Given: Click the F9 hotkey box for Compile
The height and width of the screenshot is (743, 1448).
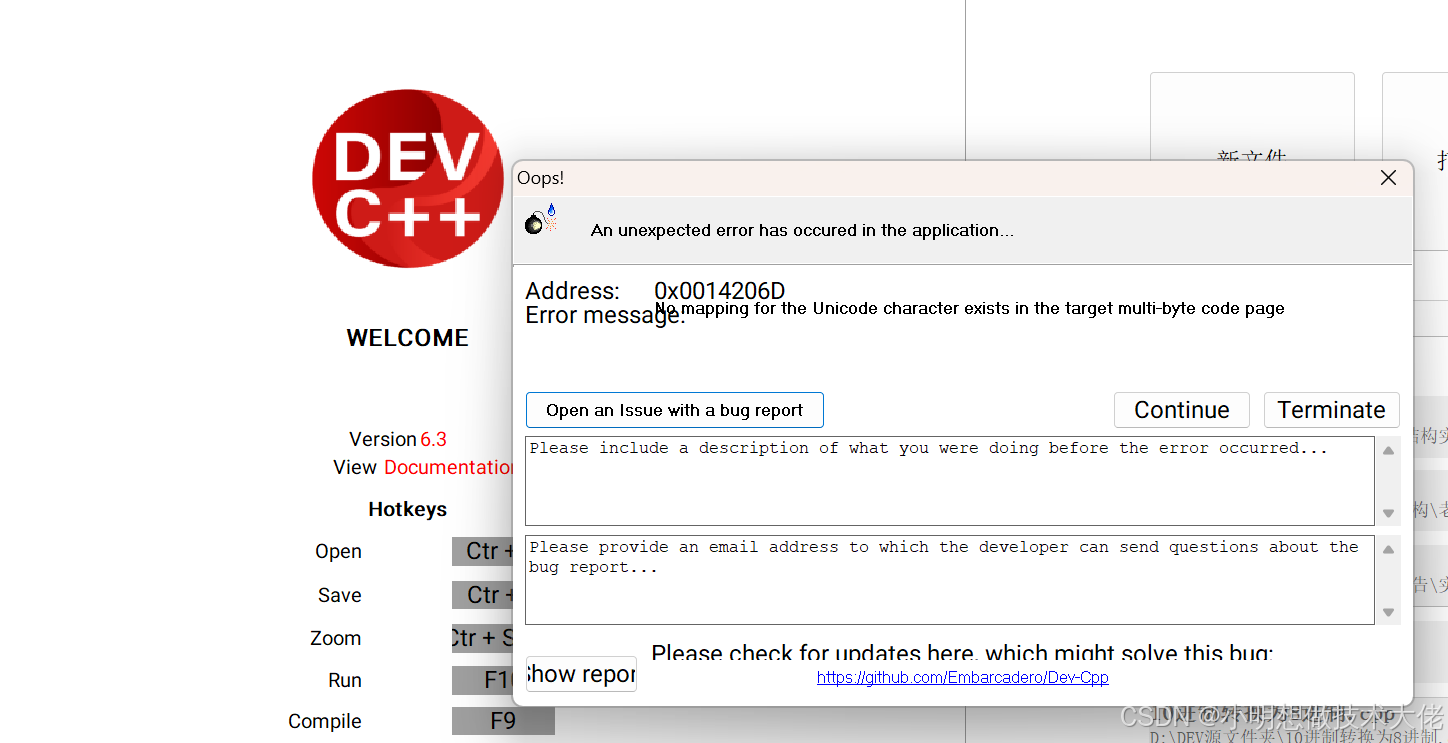Looking at the screenshot, I should (503, 721).
